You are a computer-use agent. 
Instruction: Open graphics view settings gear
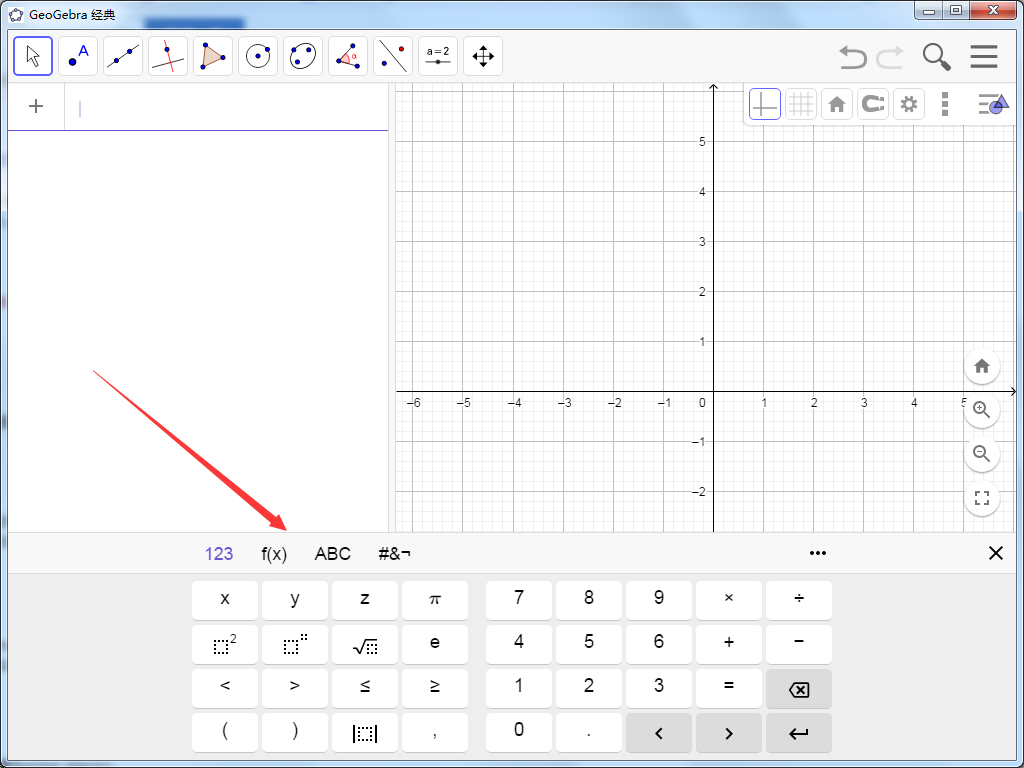908,104
